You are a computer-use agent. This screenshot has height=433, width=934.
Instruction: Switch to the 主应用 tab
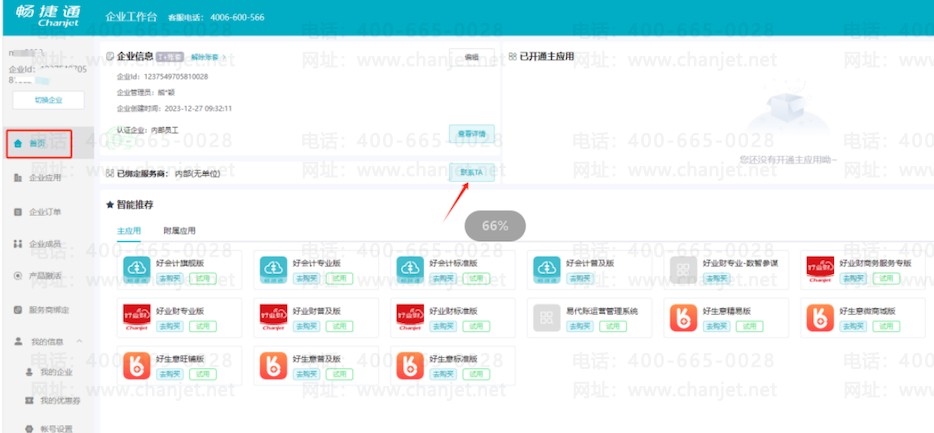click(x=129, y=230)
